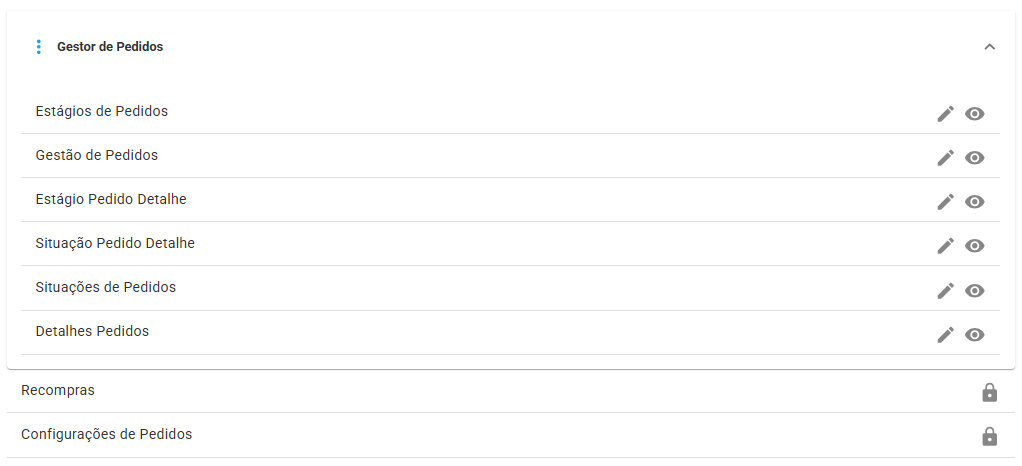Viewport: 1022px width, 466px height.
Task: Select the Detalhes Pedidos row label
Action: [93, 331]
